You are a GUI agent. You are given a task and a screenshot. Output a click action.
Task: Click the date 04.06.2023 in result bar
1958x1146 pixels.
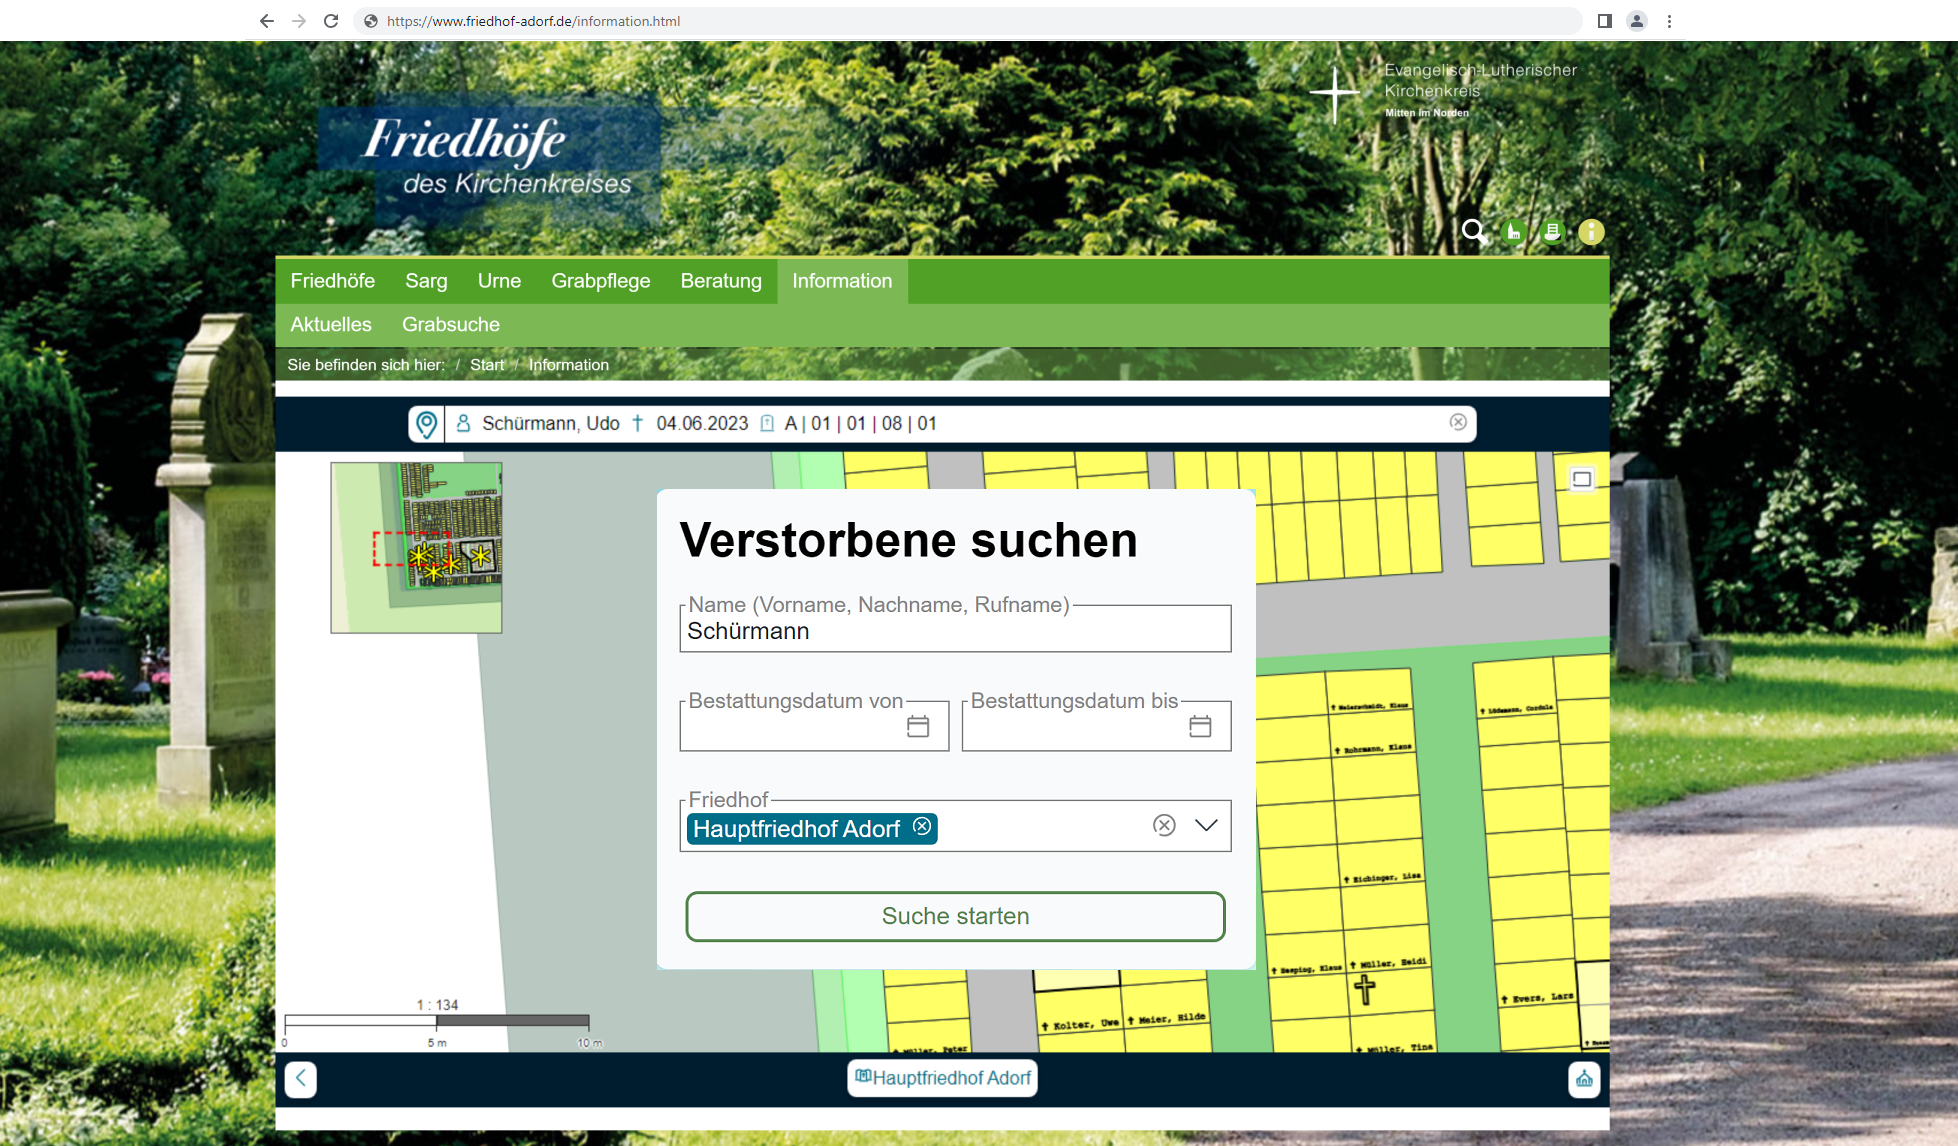(702, 423)
